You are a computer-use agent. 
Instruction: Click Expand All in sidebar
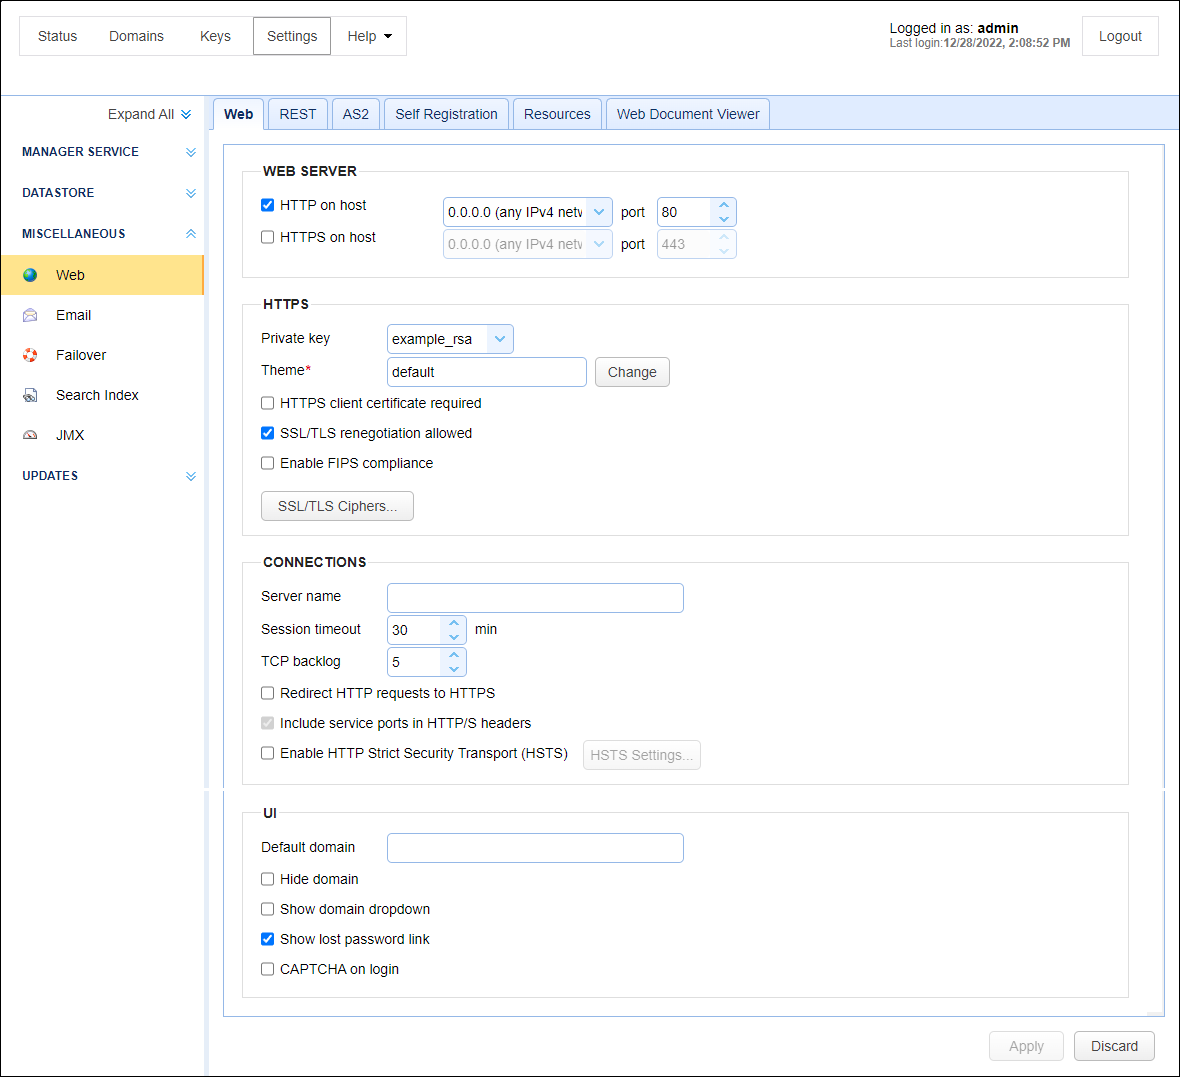149,114
